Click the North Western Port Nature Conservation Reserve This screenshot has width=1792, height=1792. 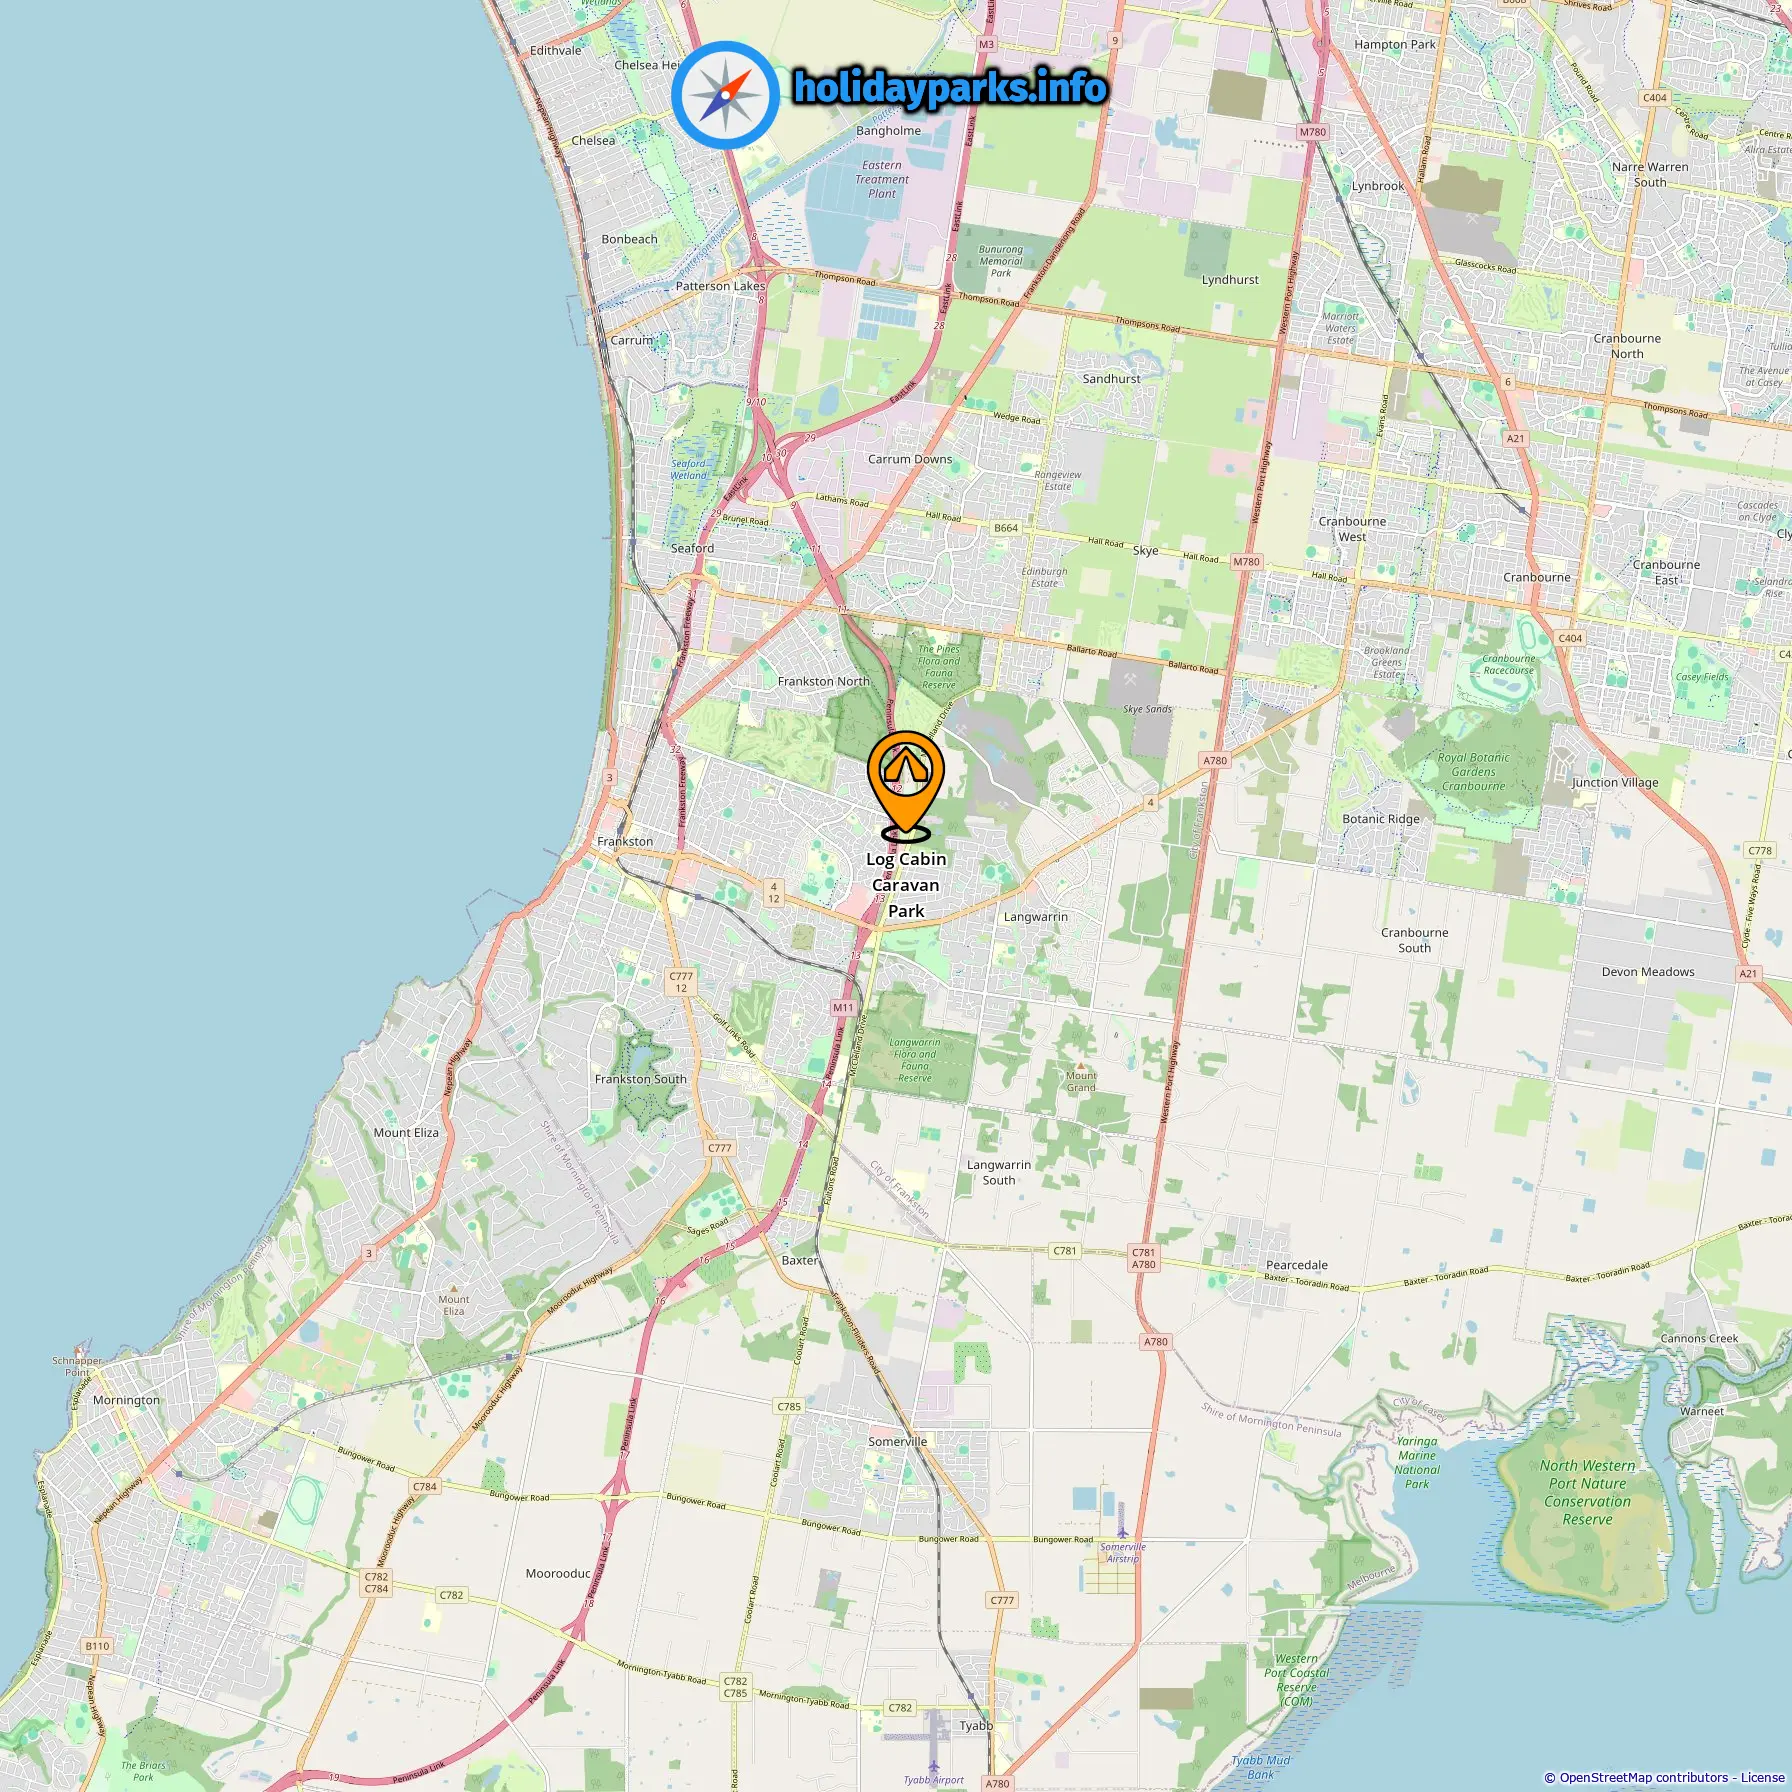point(1588,1492)
